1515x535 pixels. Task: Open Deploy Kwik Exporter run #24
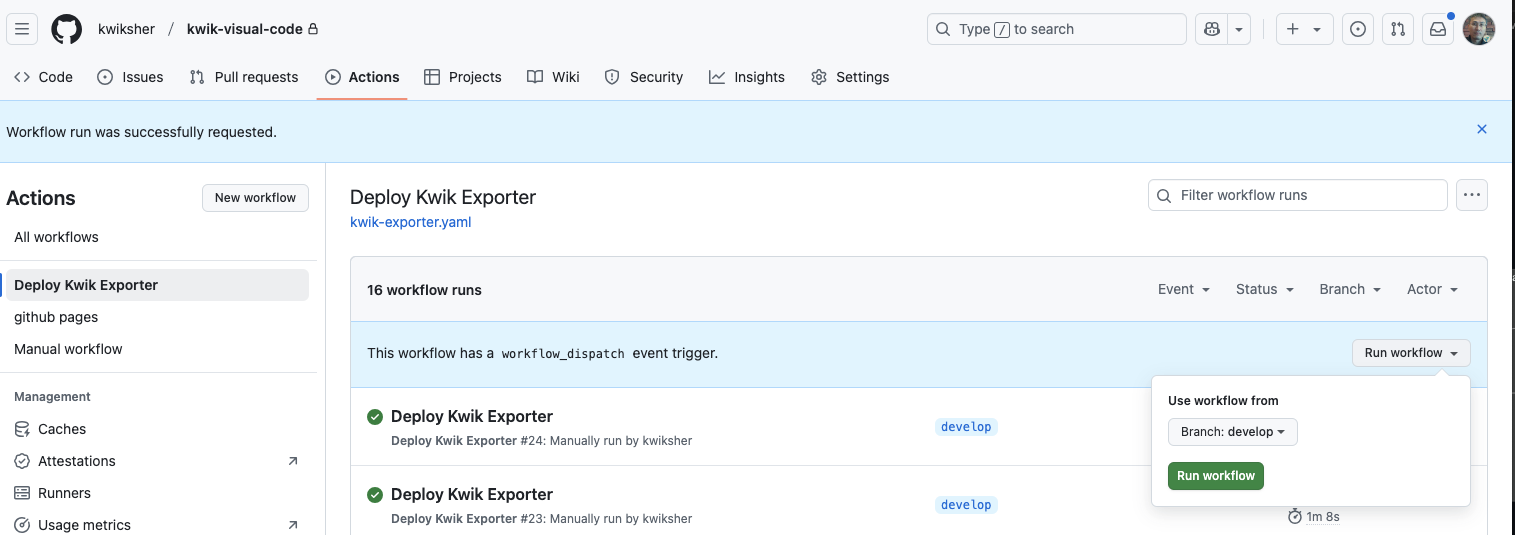click(x=472, y=416)
